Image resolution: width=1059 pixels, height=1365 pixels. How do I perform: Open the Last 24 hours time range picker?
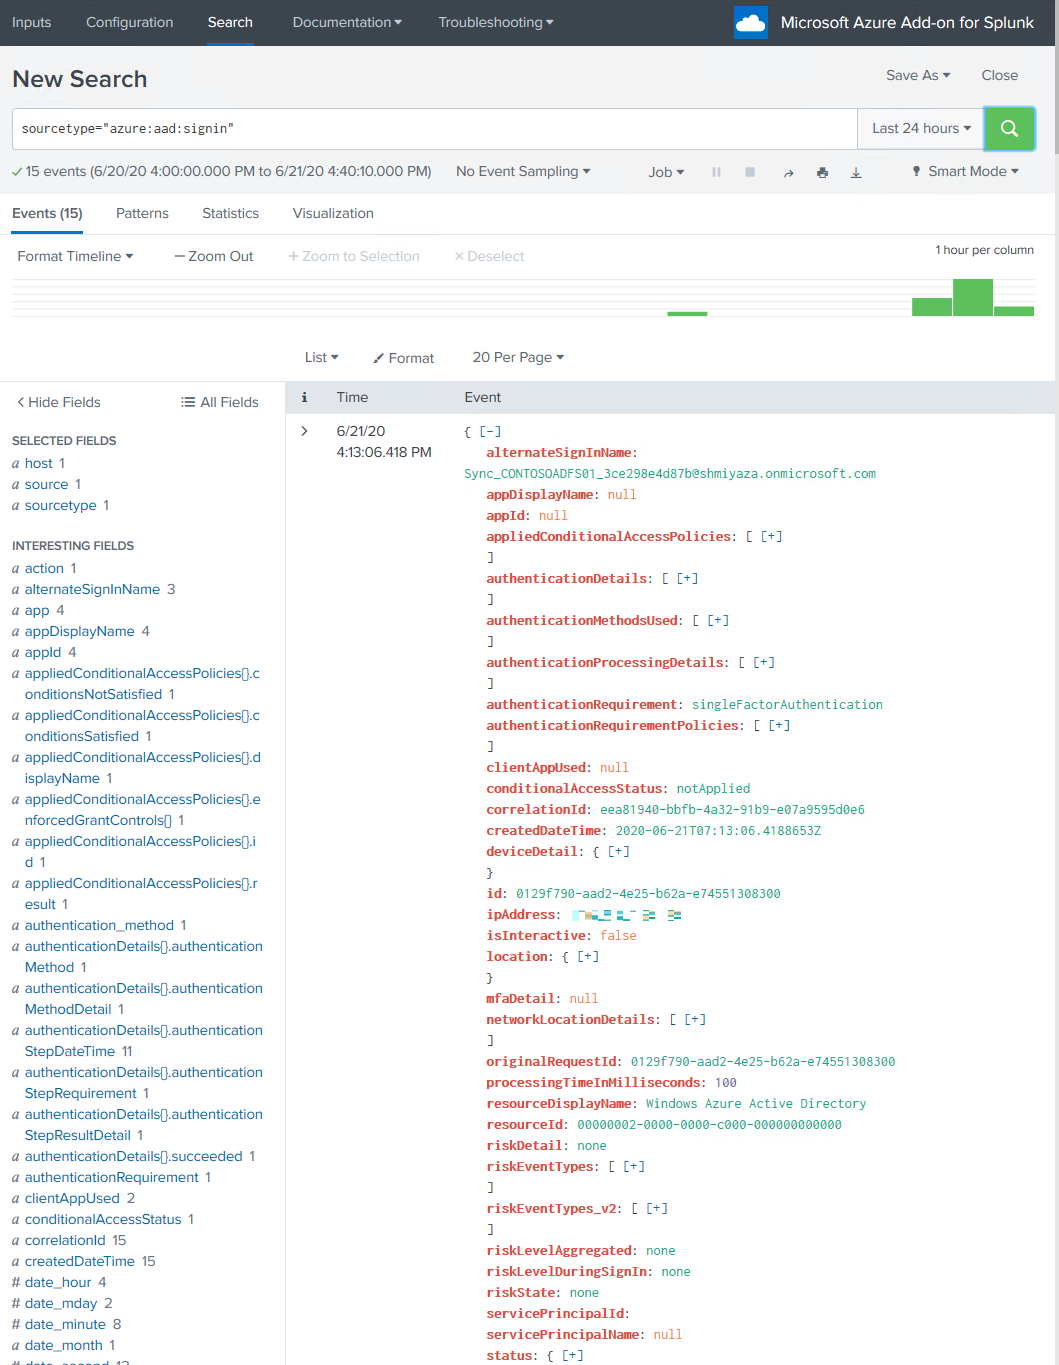[919, 128]
